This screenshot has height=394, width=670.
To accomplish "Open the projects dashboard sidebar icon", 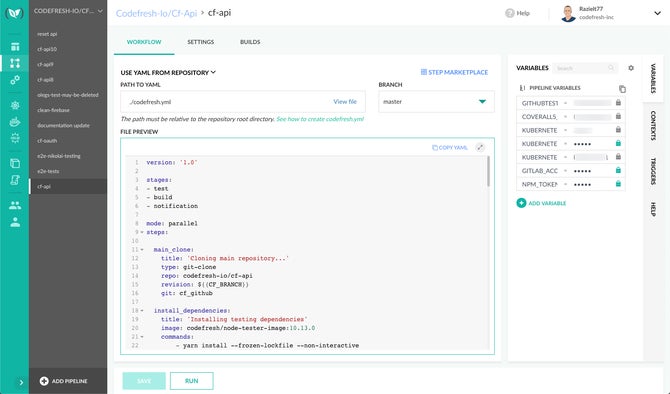I will click(15, 47).
